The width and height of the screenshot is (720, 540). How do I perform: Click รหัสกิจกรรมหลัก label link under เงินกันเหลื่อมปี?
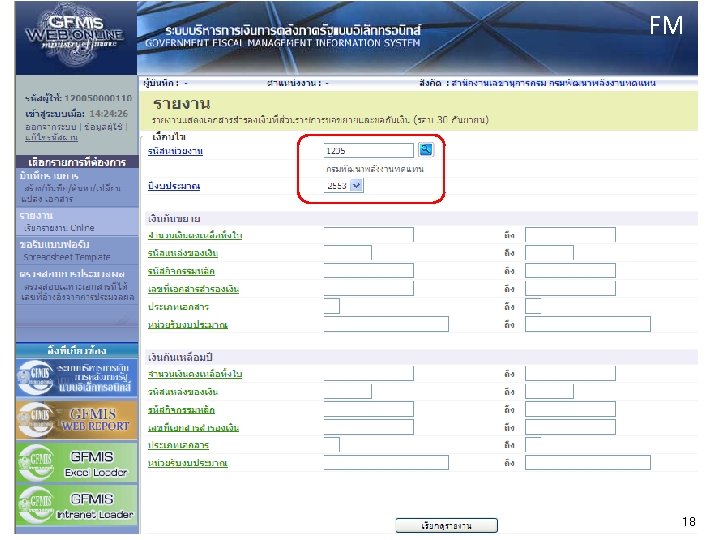(x=181, y=410)
